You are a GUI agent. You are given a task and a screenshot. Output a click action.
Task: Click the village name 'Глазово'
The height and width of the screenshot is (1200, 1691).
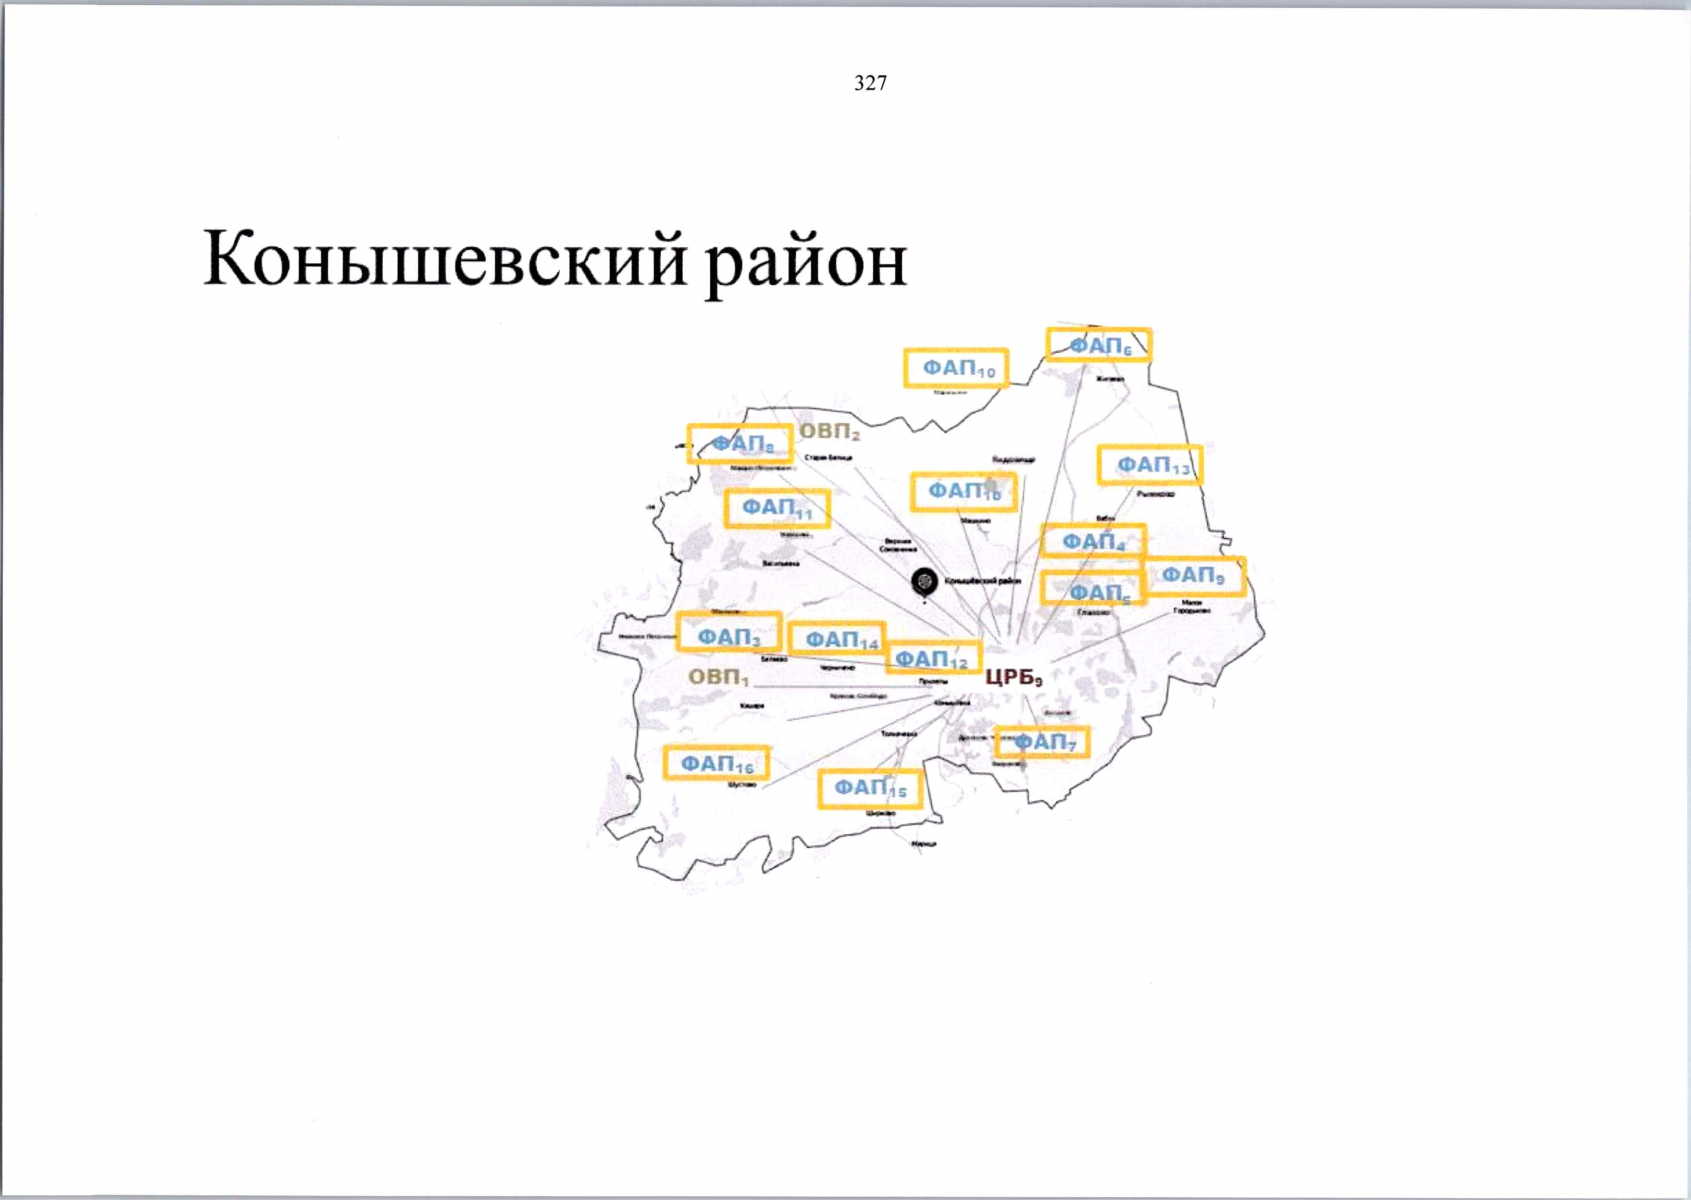pos(1093,612)
